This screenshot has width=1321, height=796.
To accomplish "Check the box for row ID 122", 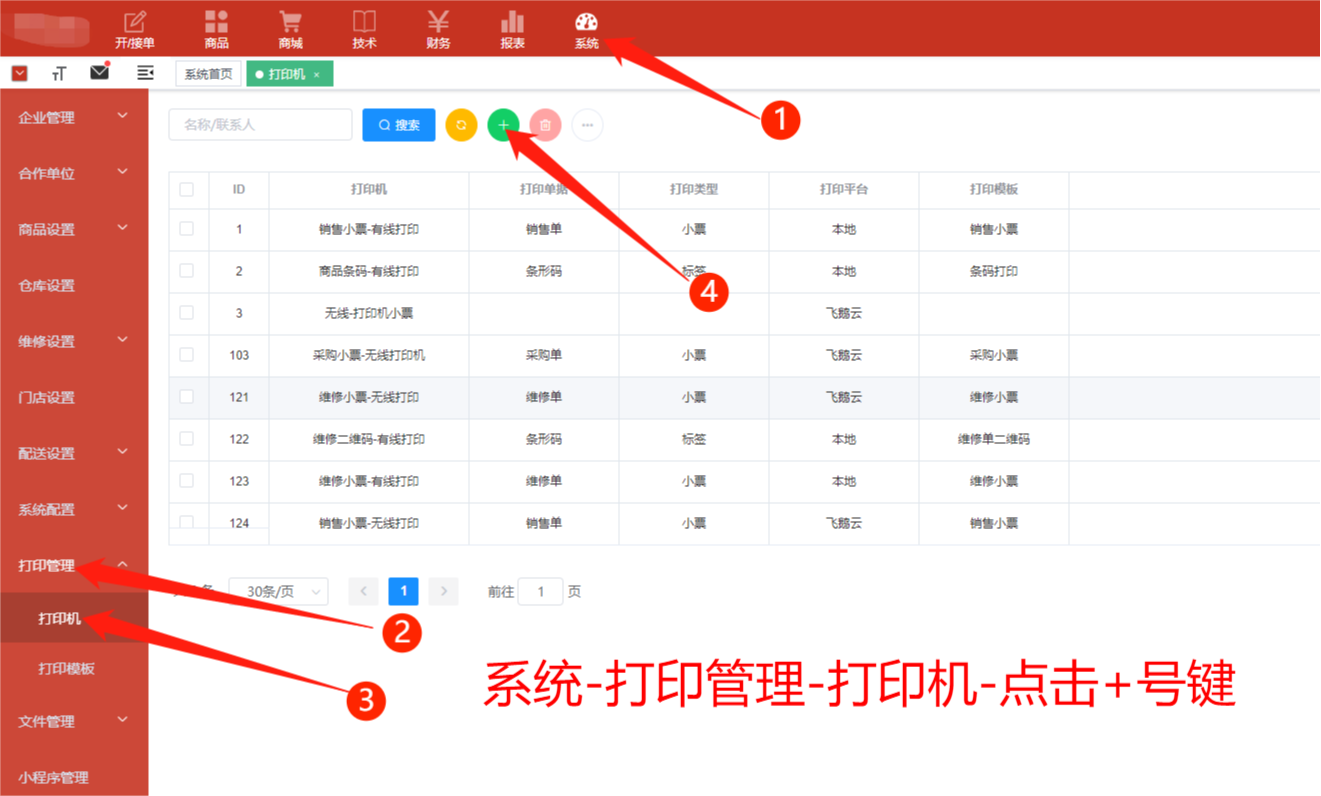I will 186,439.
